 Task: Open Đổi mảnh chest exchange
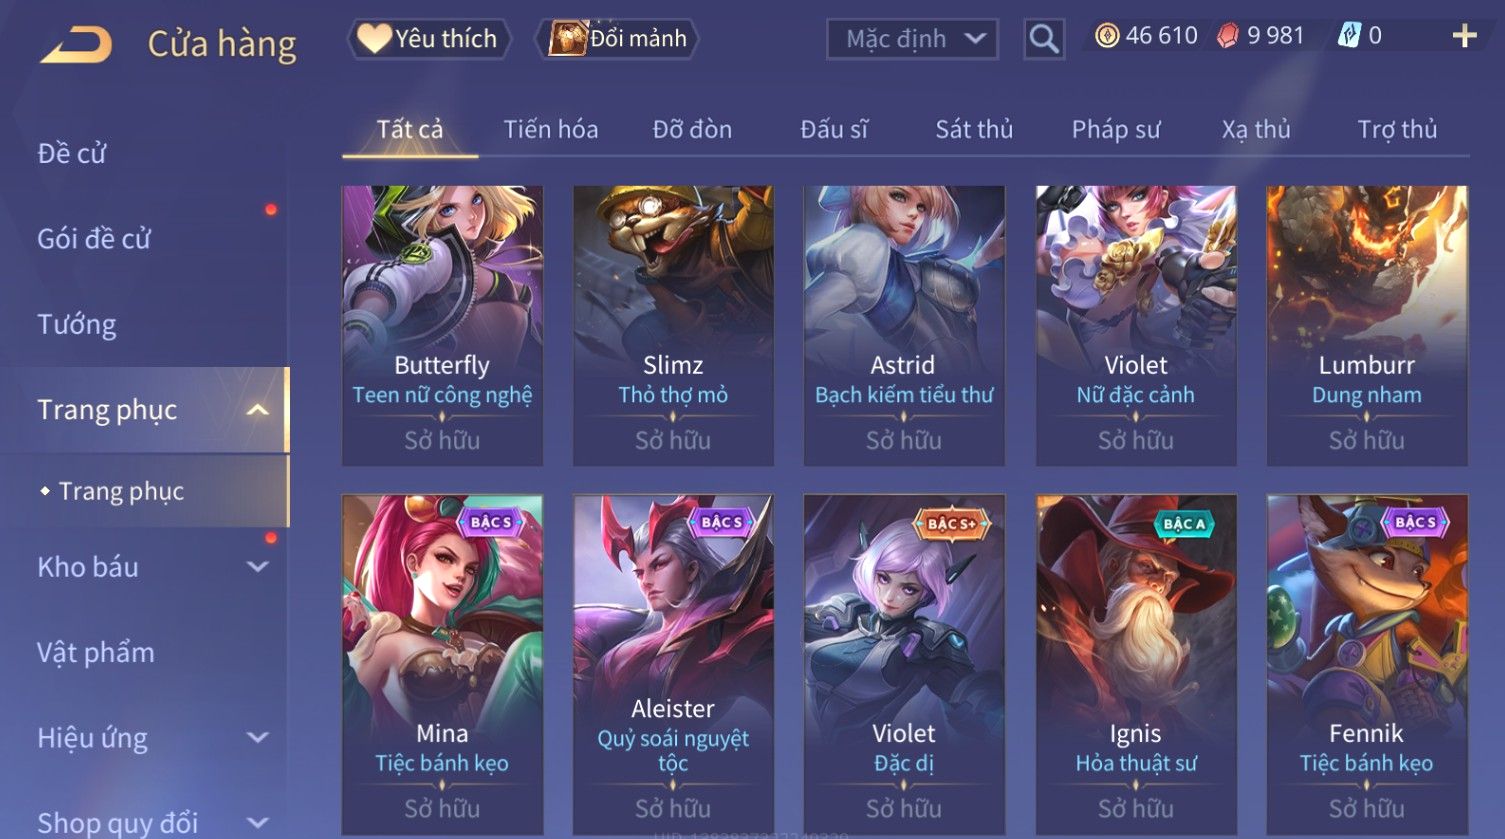[x=617, y=39]
